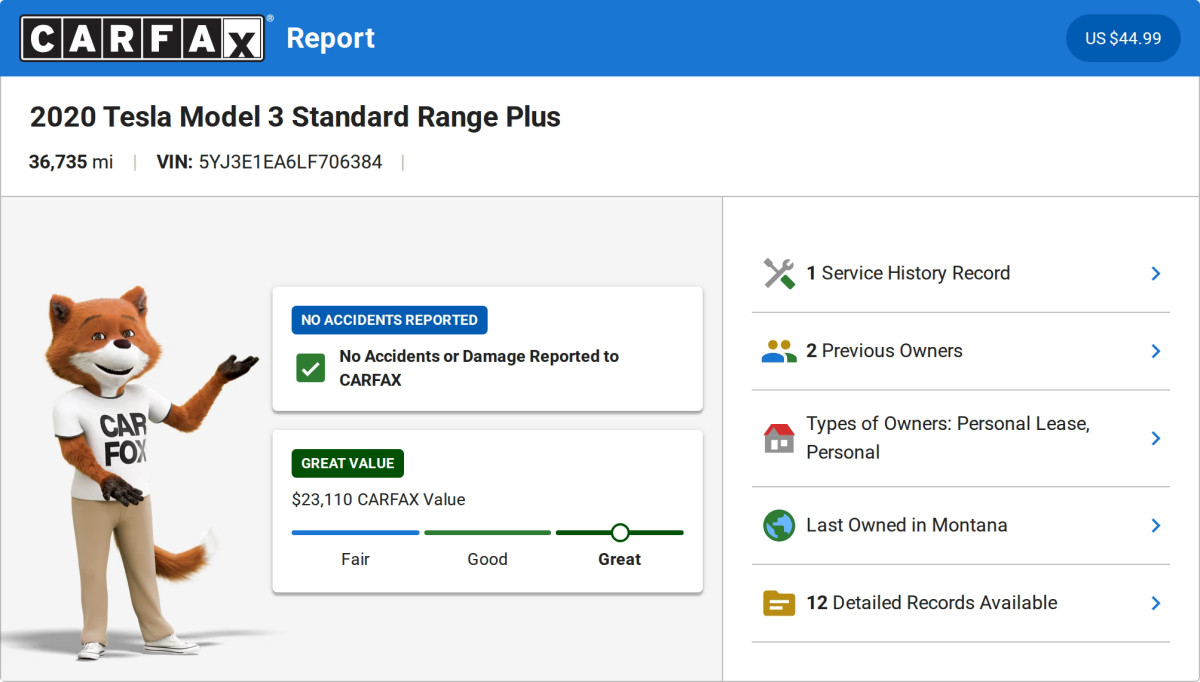
Task: Click the blue Fair value bar
Action: coord(355,533)
